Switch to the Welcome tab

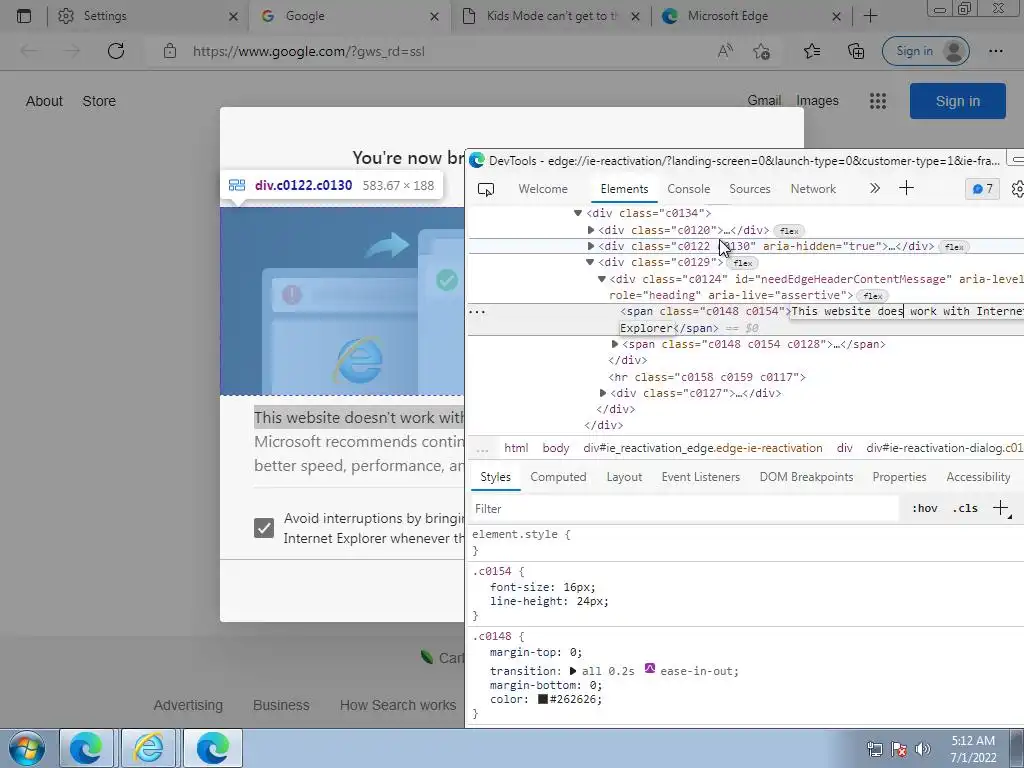point(543,189)
